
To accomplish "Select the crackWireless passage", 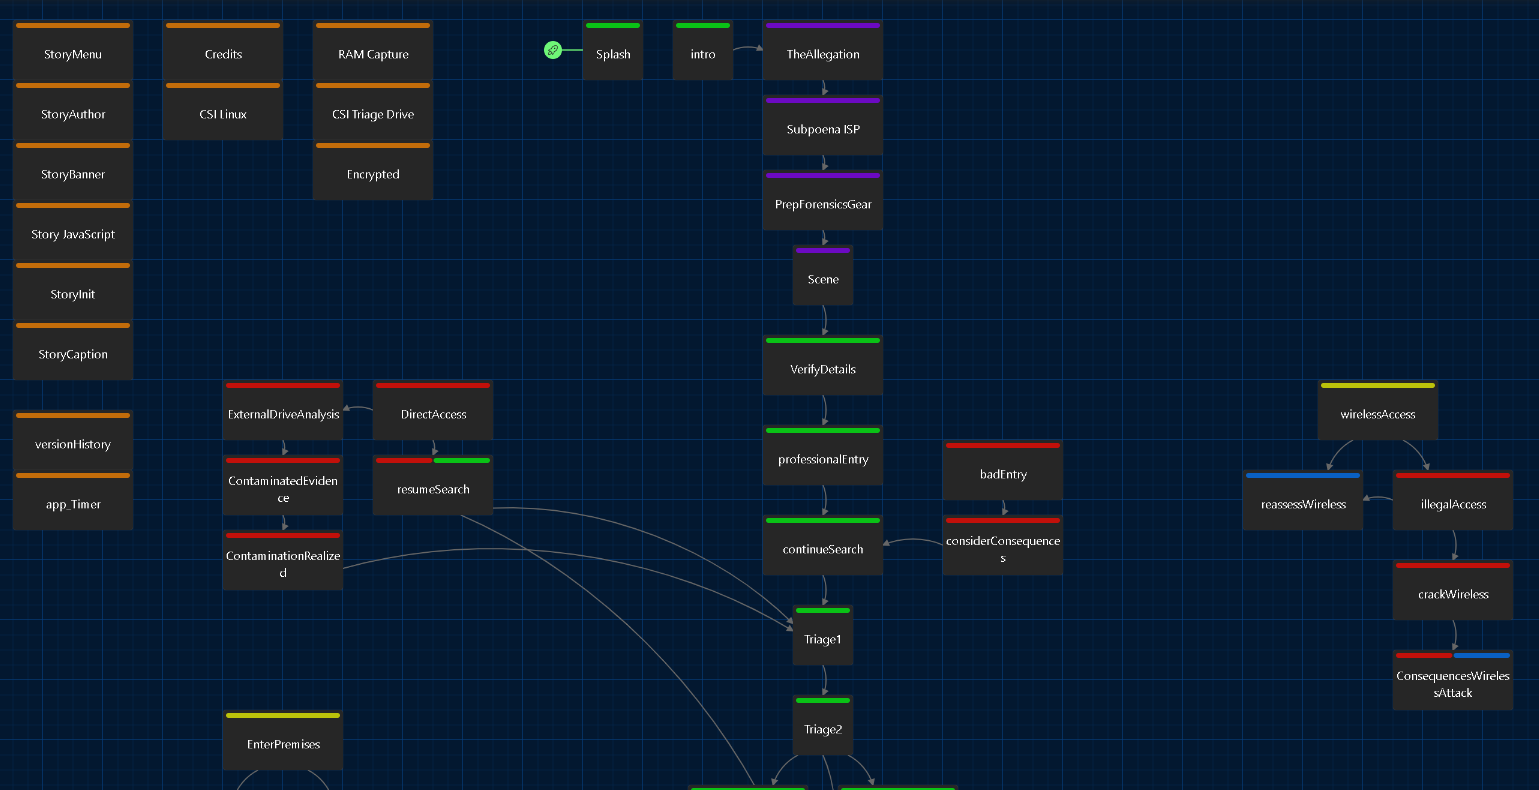I will tap(1453, 590).
